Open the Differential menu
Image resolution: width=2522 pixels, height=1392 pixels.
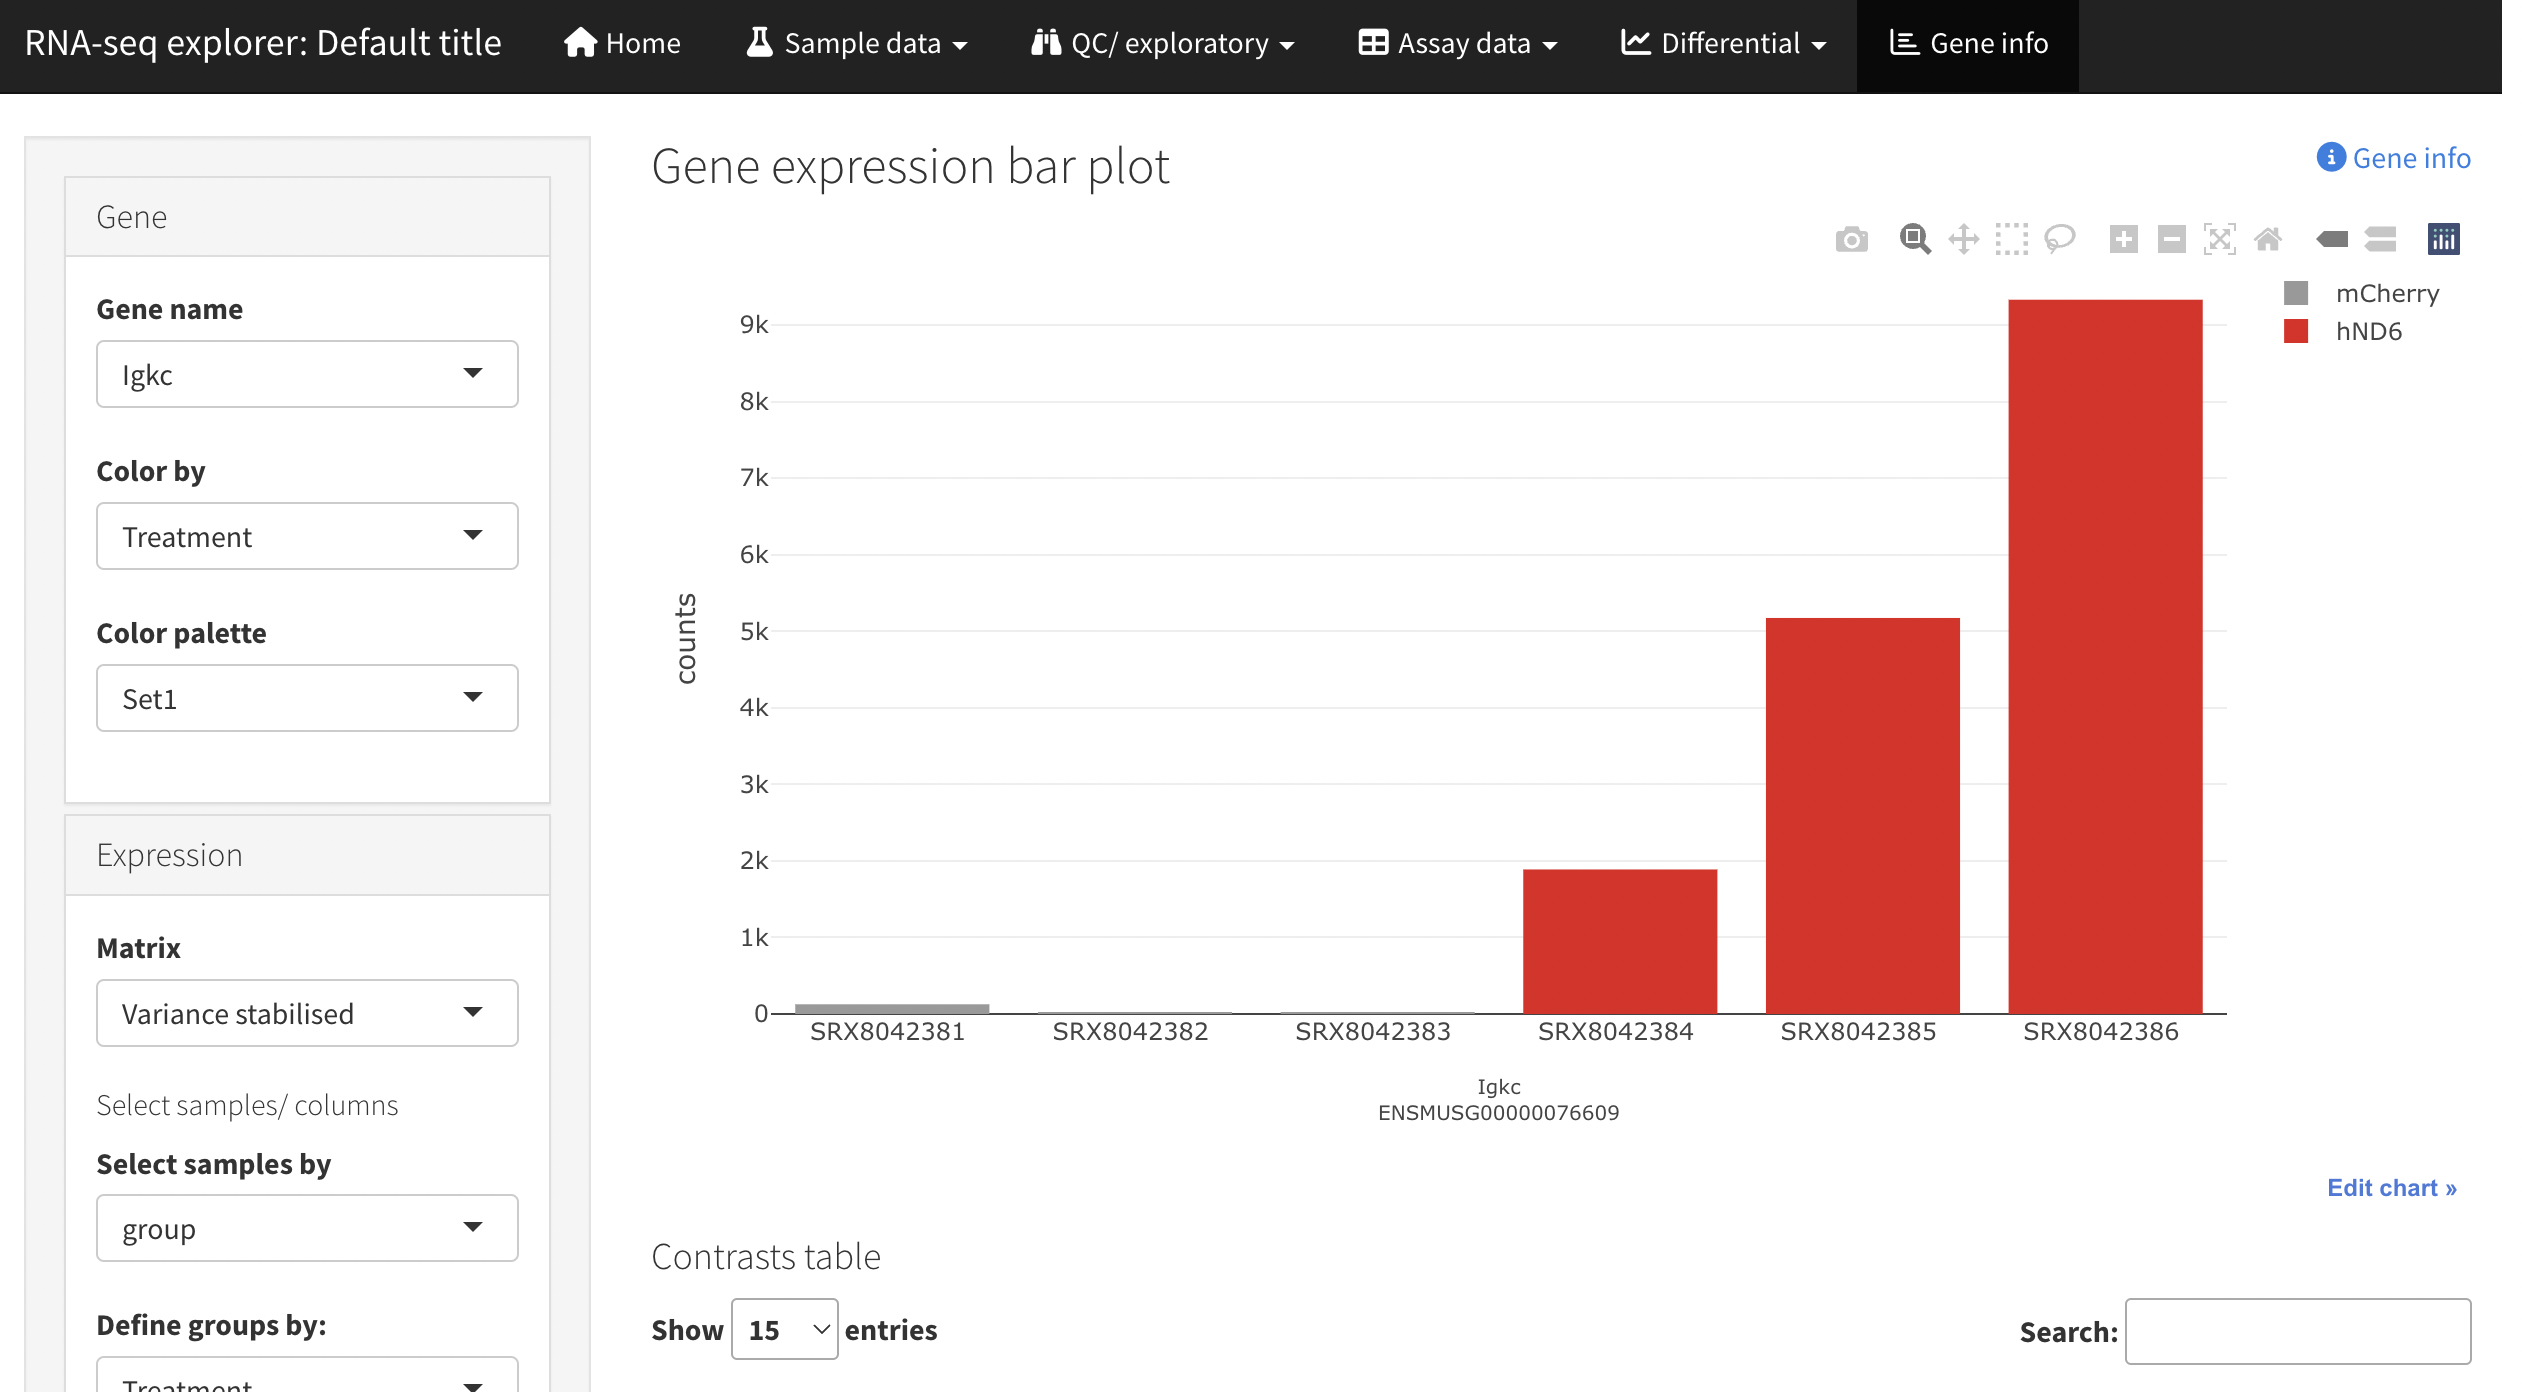(x=1724, y=44)
